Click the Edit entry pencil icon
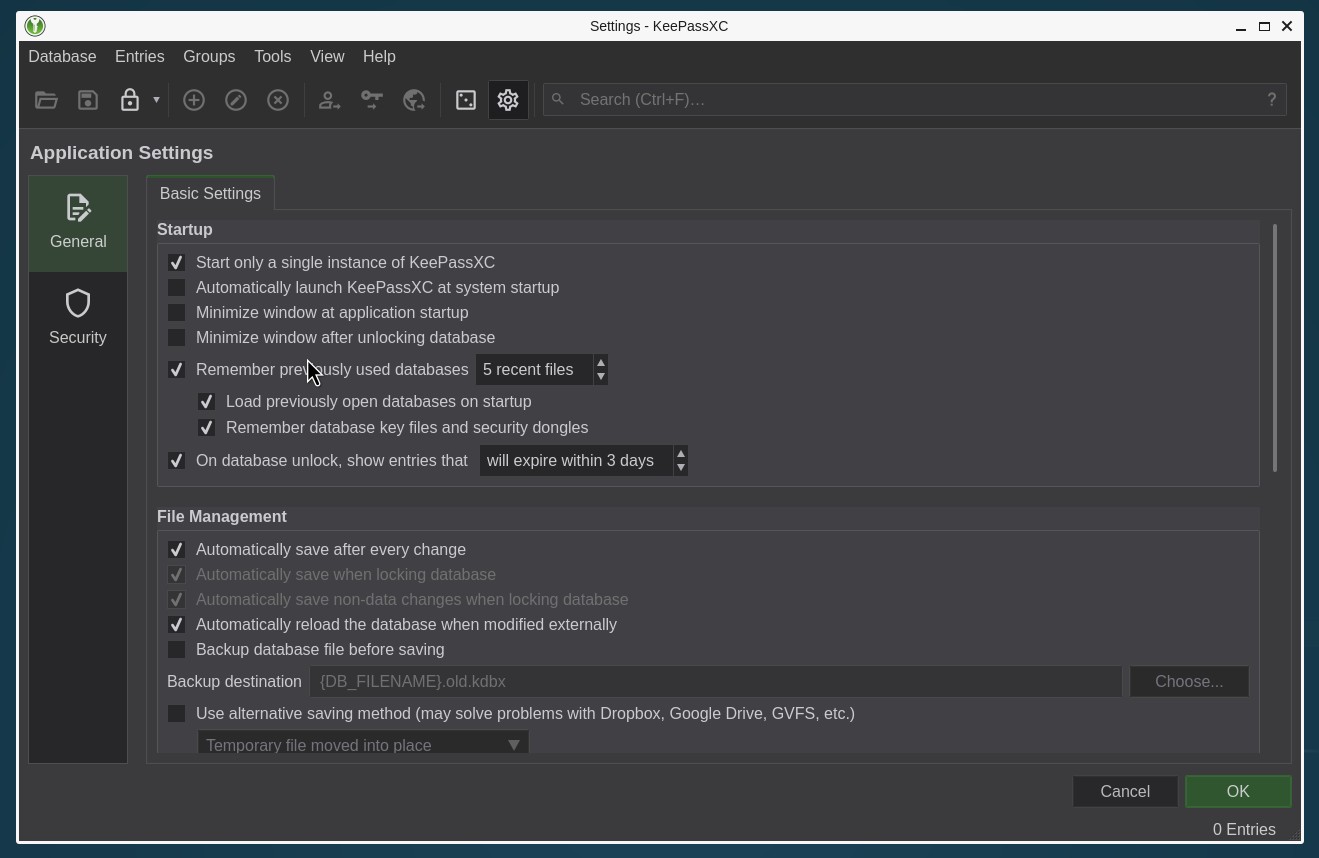1319x858 pixels. point(236,100)
